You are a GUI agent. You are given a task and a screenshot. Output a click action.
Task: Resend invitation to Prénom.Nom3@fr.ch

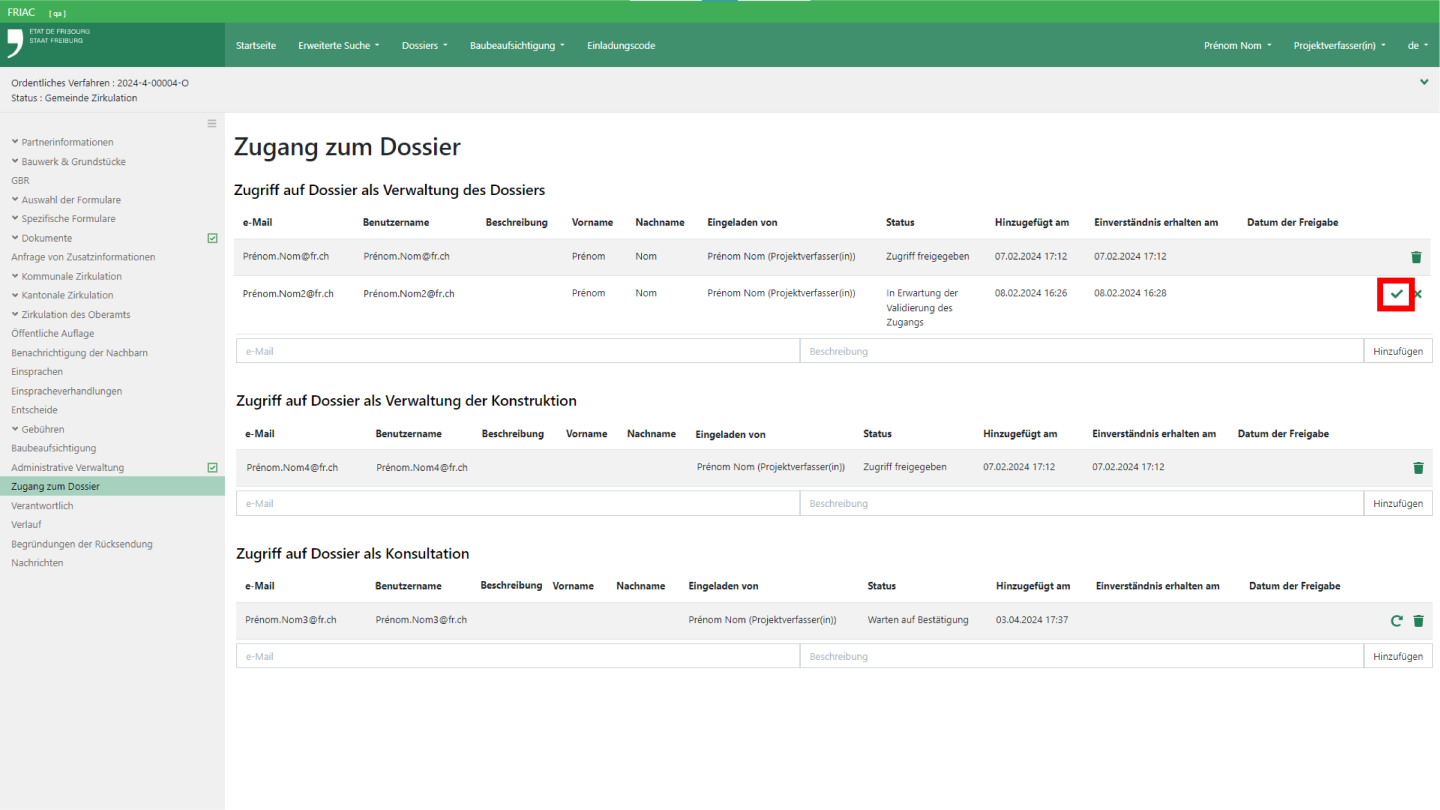click(x=1397, y=621)
